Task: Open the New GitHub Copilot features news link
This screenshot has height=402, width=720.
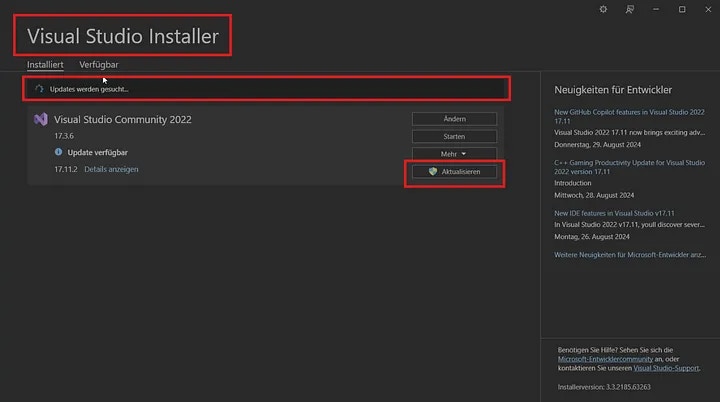Action: [629, 116]
